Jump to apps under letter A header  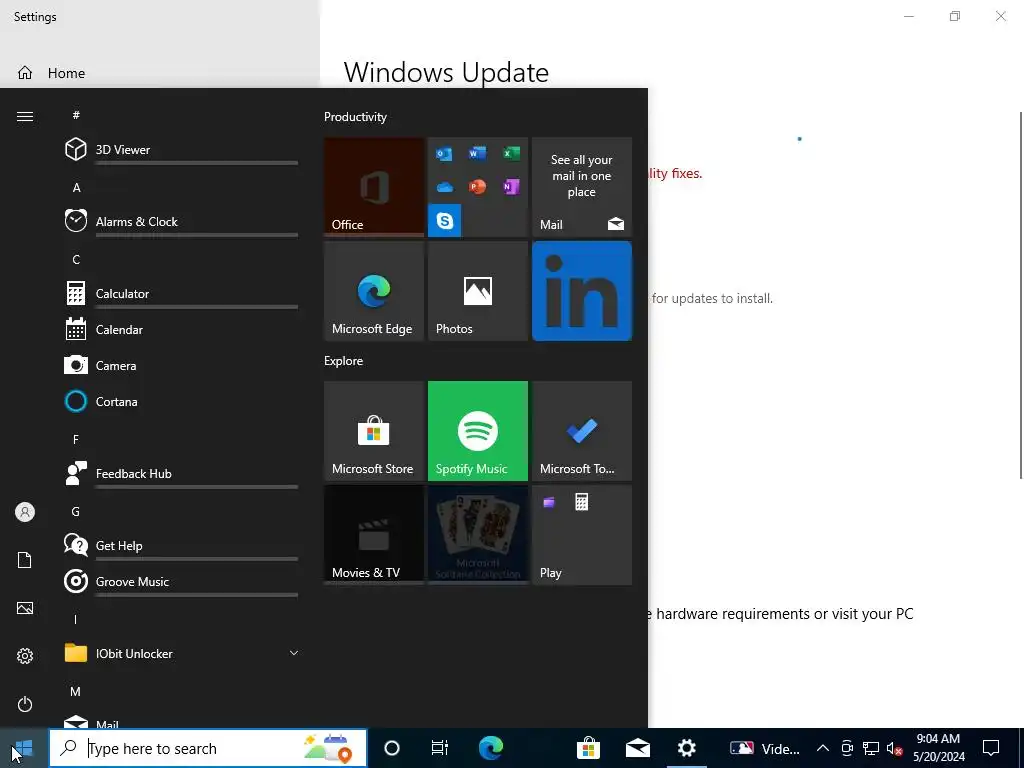76,187
